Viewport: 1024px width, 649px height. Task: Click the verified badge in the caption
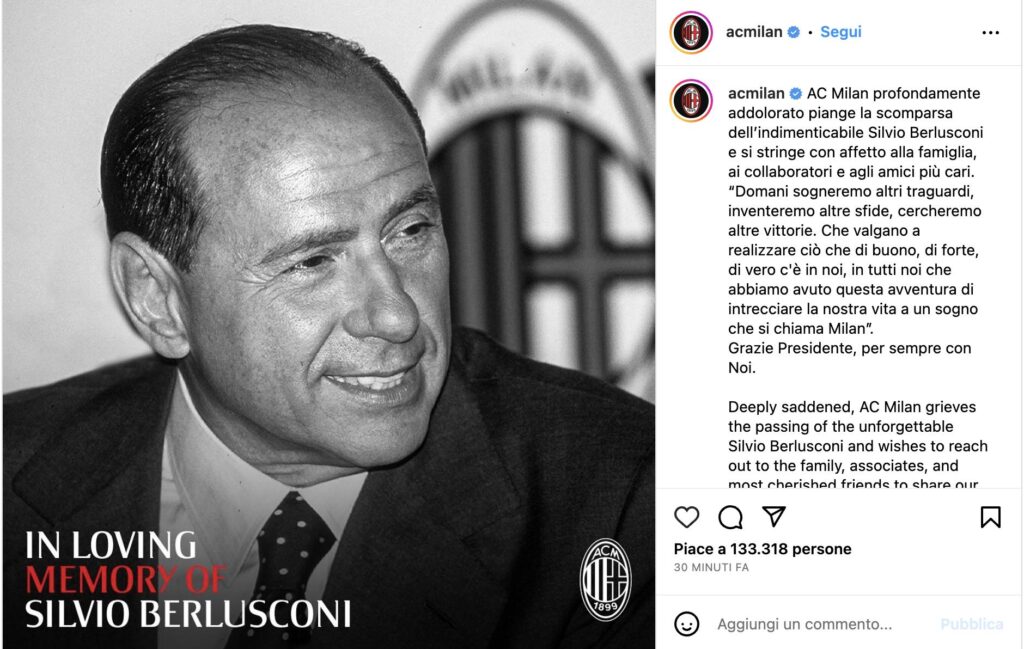pyautogui.click(x=795, y=93)
